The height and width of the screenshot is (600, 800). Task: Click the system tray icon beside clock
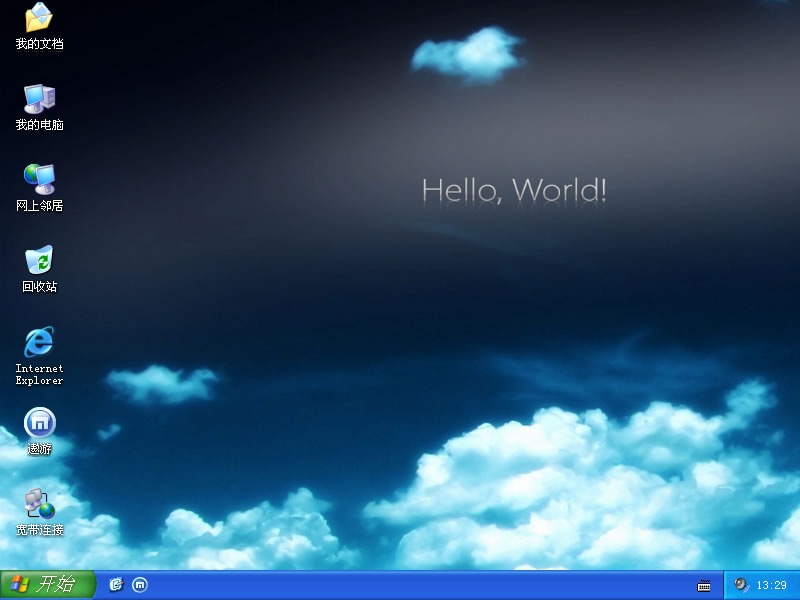(x=741, y=585)
